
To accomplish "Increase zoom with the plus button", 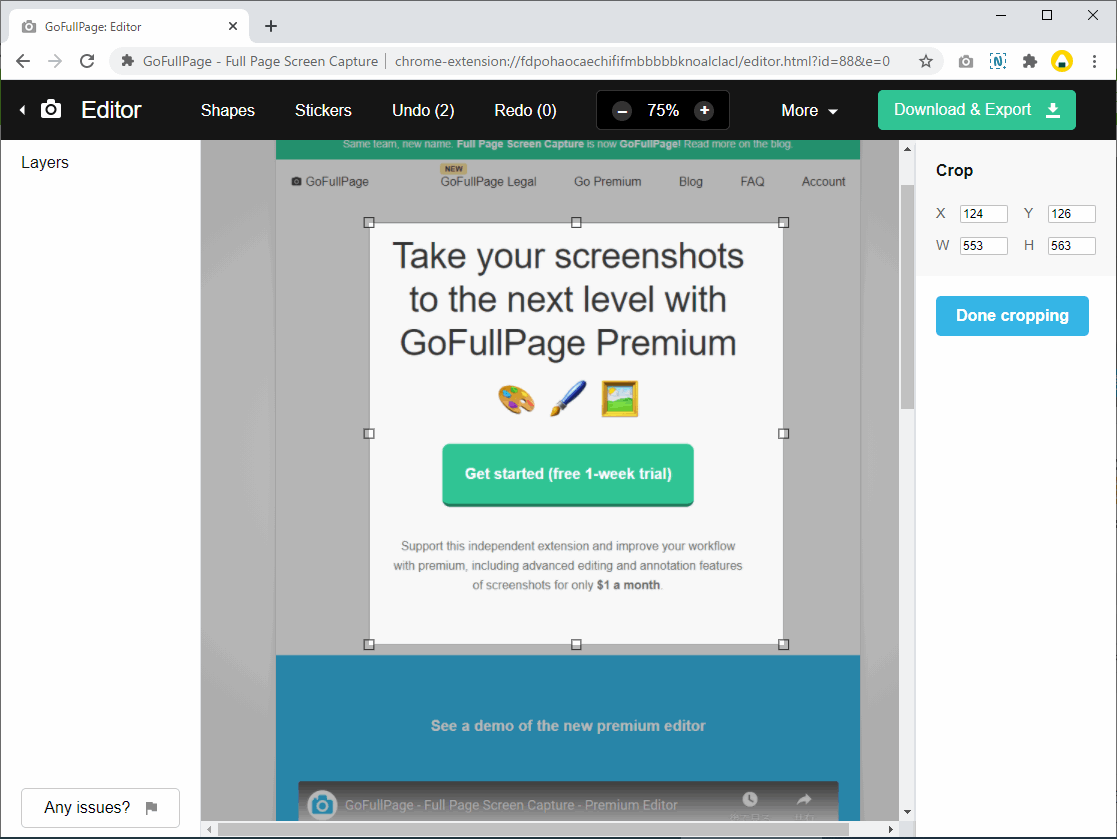I will [x=705, y=110].
